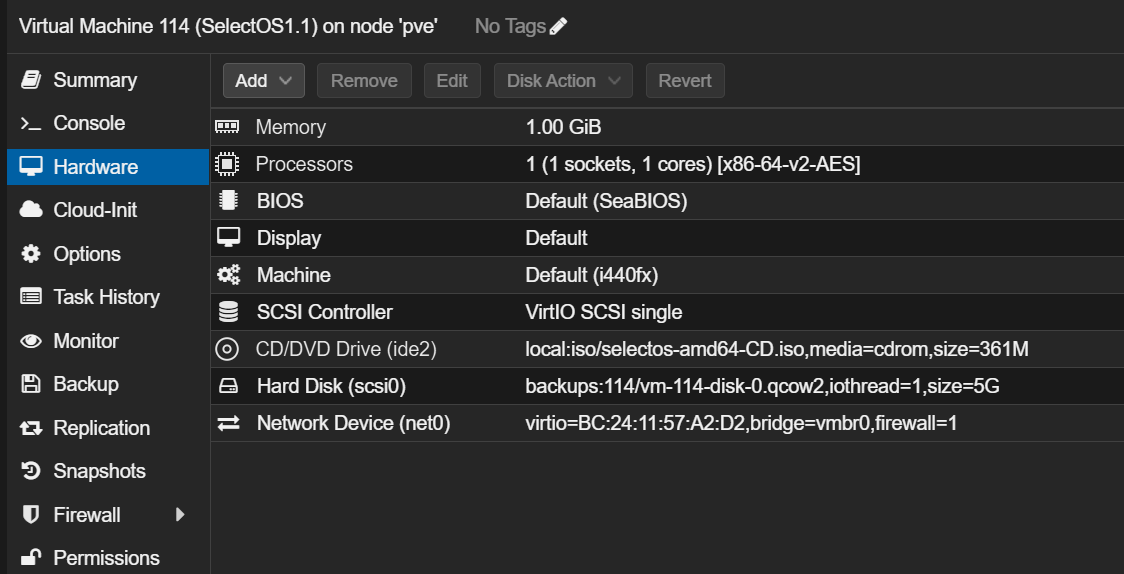Screen dimensions: 1124x574
Task: Click the Network Device arrows icon
Action: pos(228,423)
